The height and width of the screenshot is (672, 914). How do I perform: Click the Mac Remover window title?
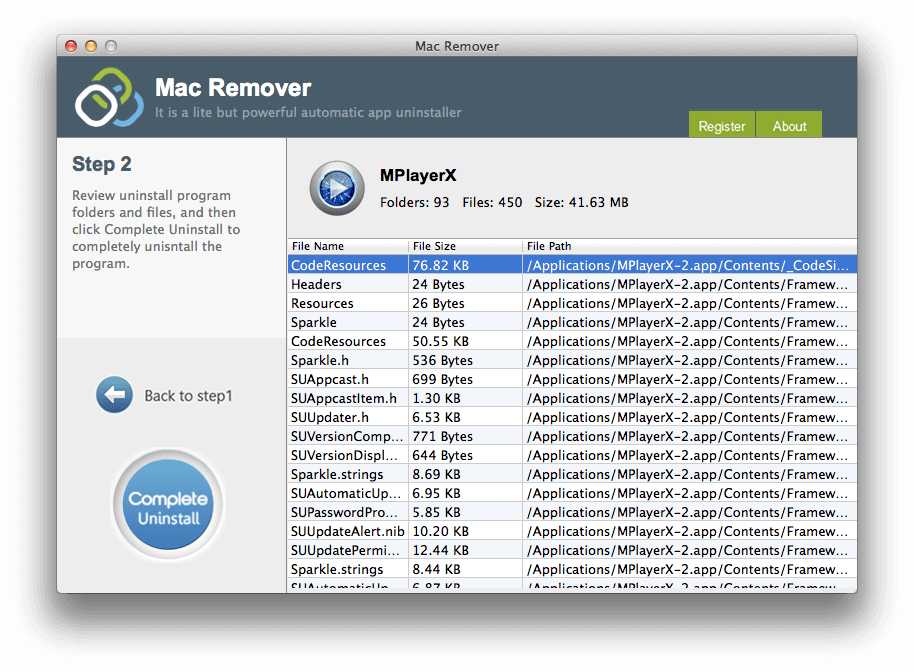tap(456, 46)
